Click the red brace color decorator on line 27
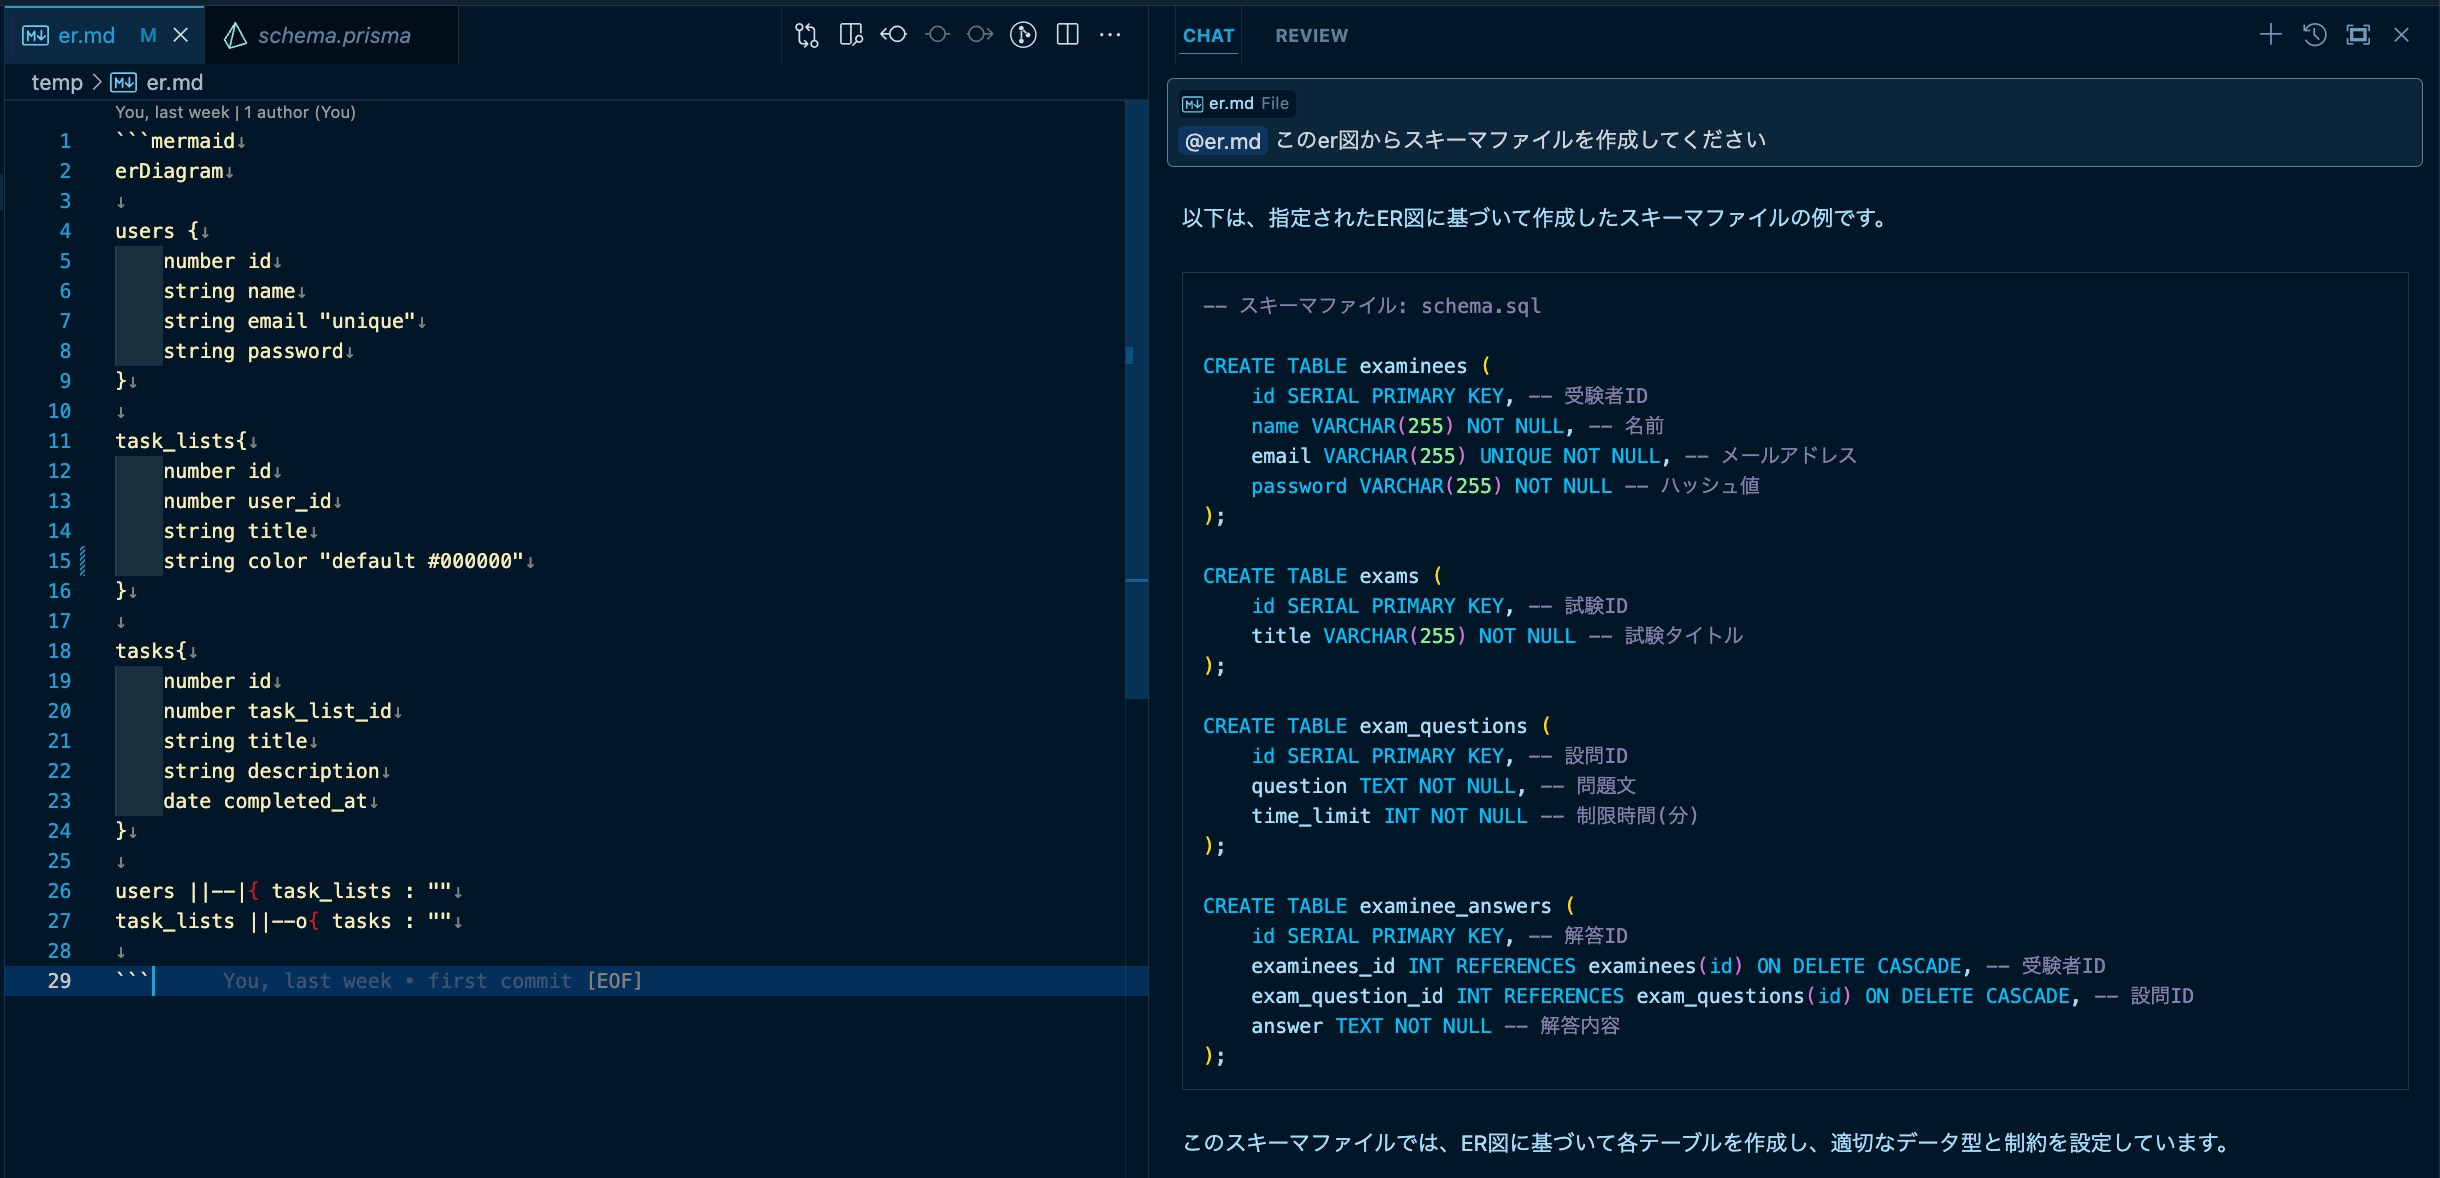This screenshot has height=1178, width=2440. coord(314,921)
